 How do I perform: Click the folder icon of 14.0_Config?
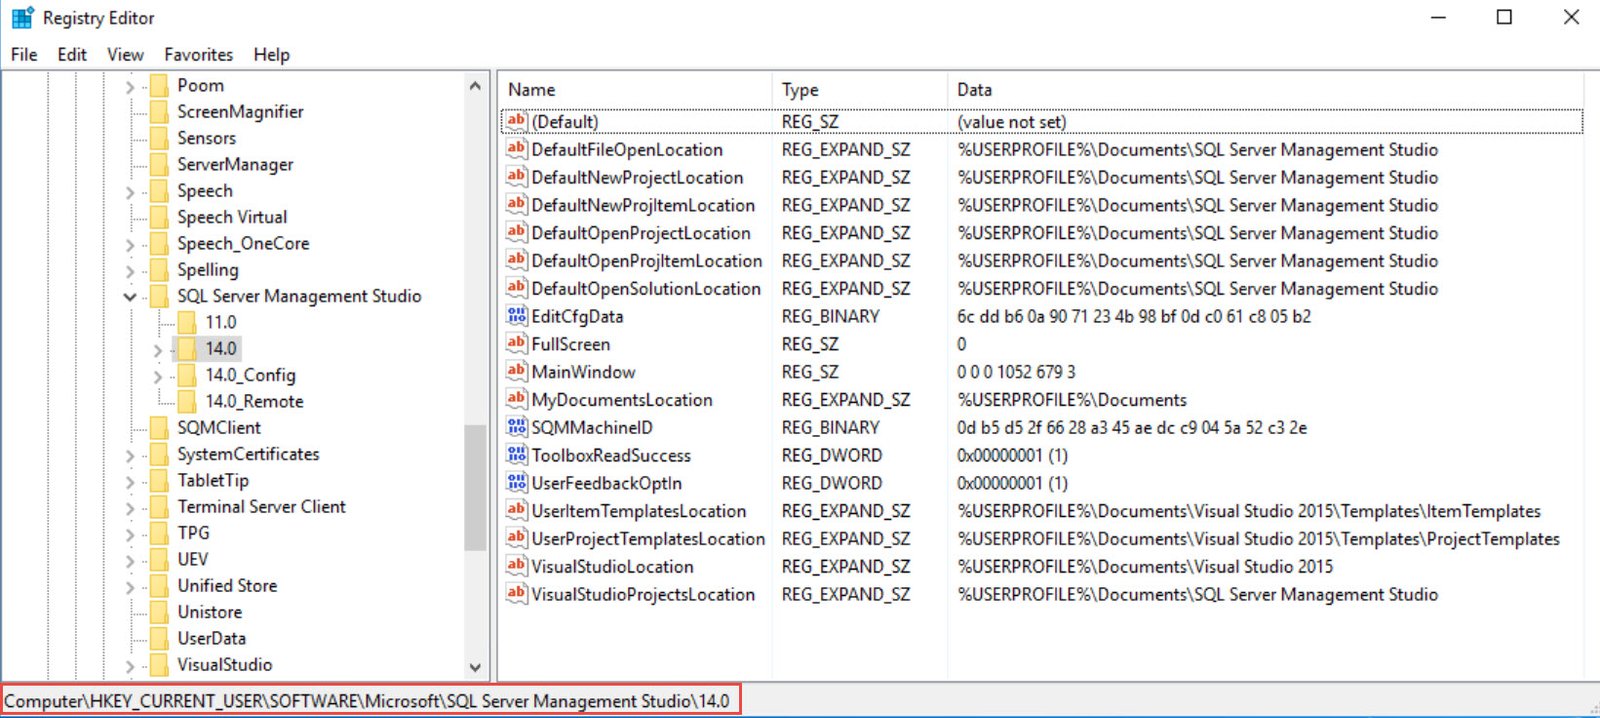tap(186, 375)
